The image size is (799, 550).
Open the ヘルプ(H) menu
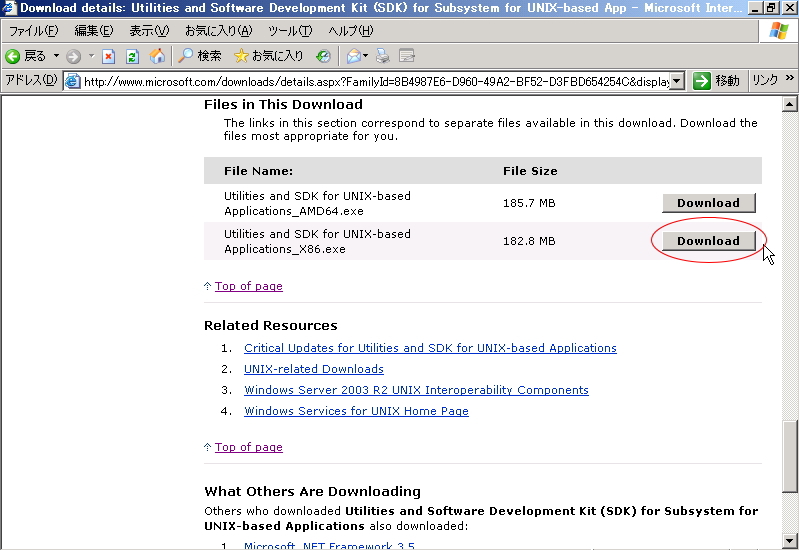point(351,31)
